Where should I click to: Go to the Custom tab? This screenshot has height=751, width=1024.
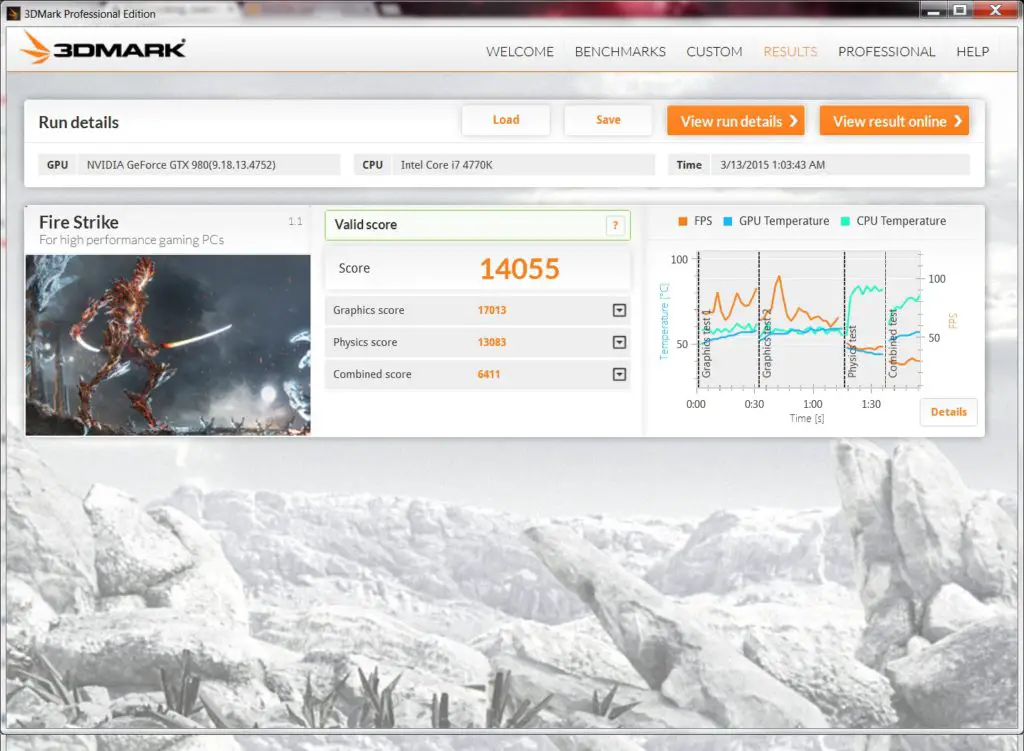714,52
